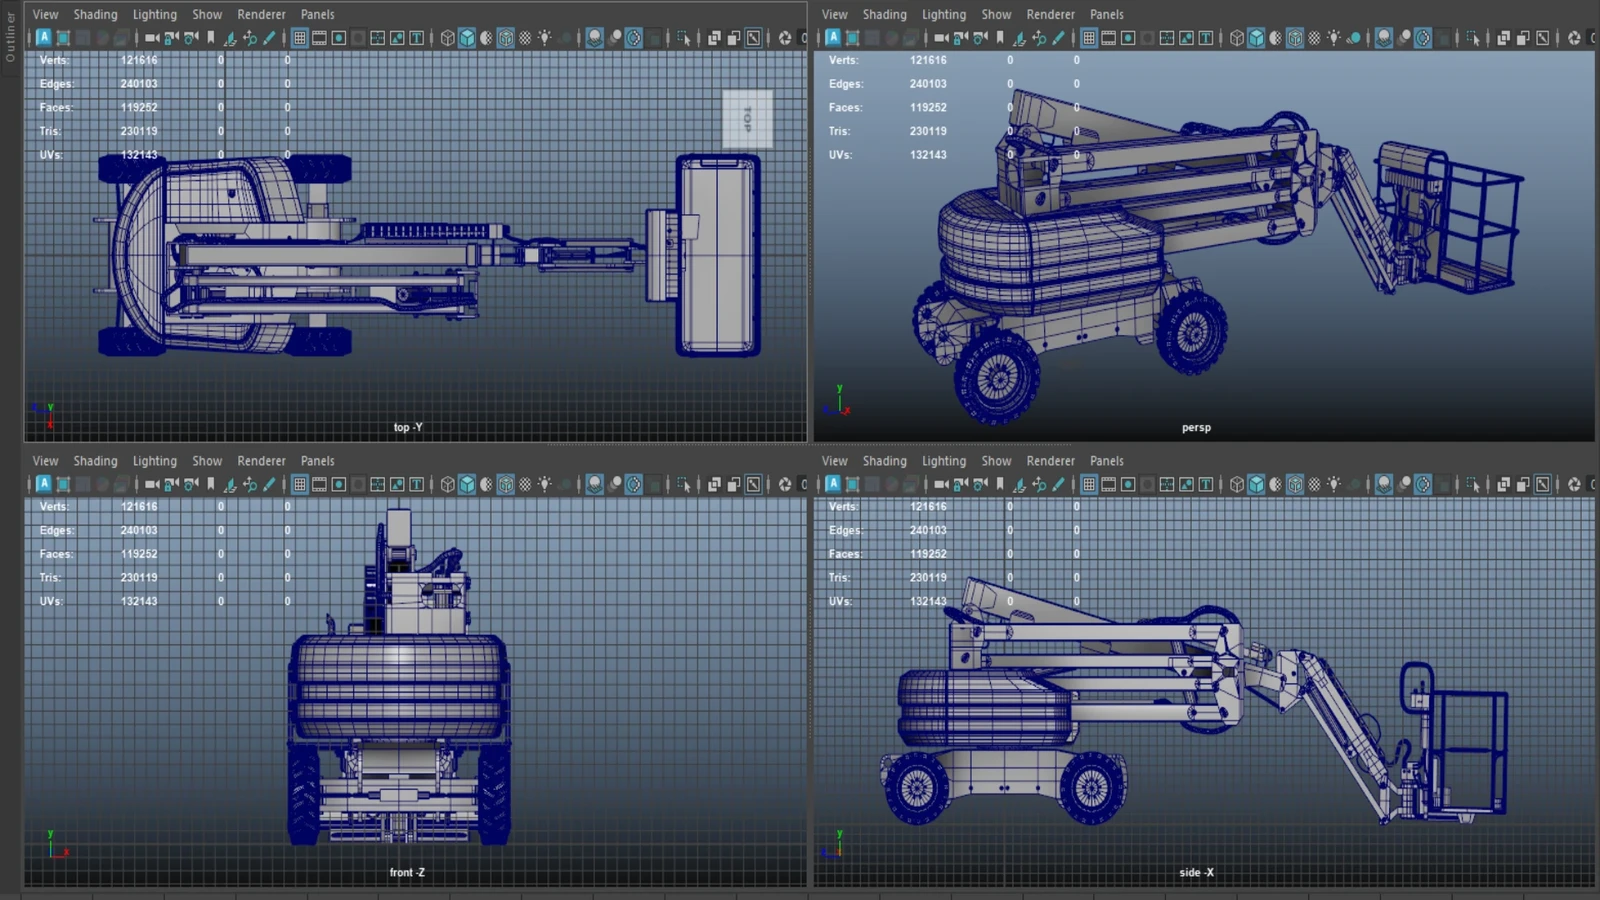
Task: Toggle Motion Blur in the persp panel
Action: click(x=1404, y=38)
